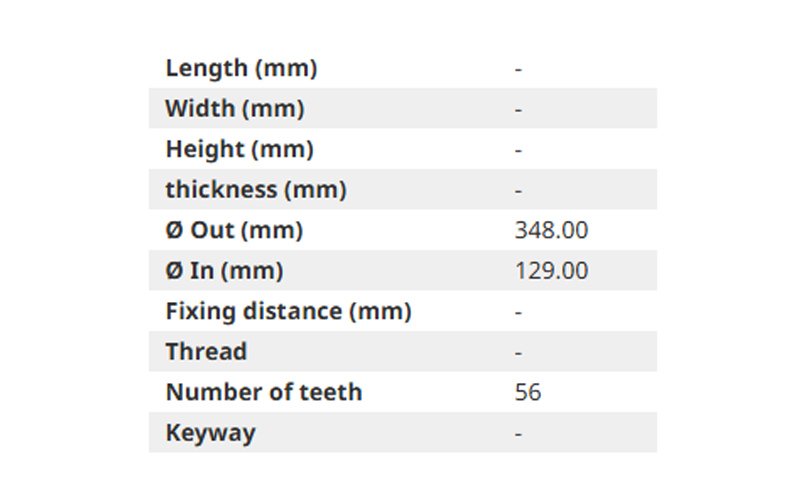Click the Keyway row label

coord(210,433)
